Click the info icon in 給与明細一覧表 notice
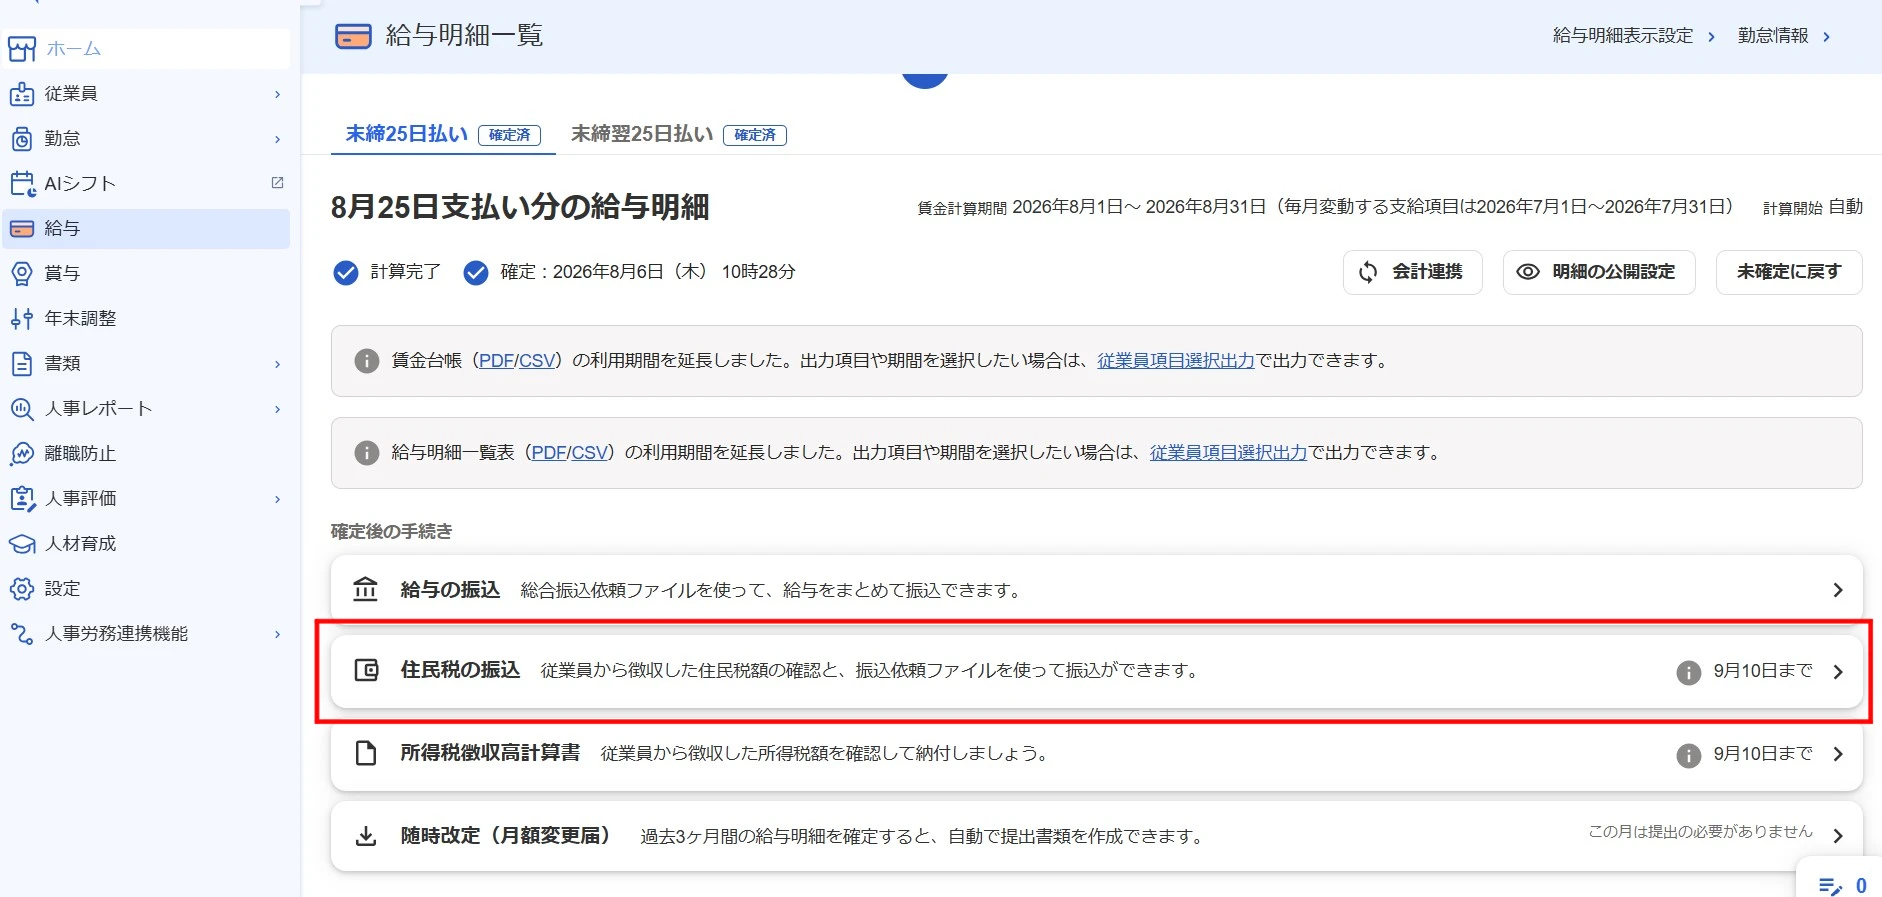 coord(367,453)
